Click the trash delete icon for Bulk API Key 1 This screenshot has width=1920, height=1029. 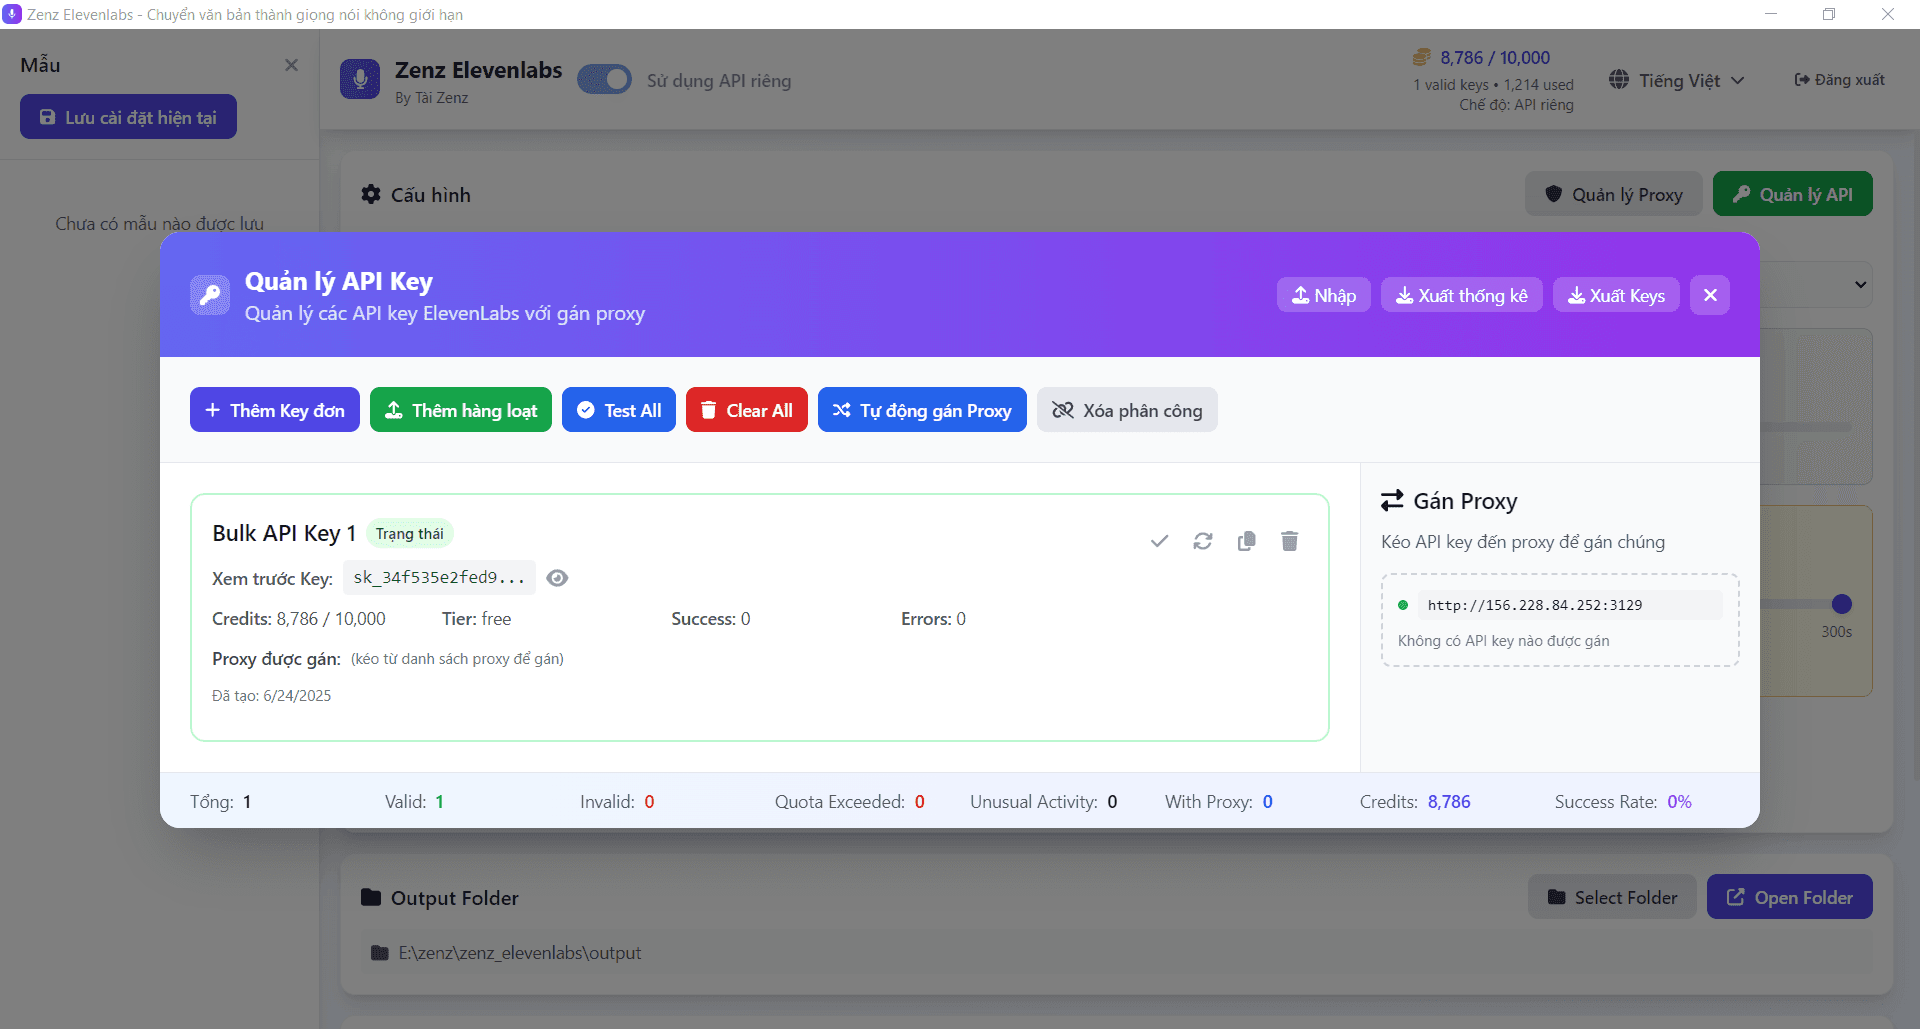[1290, 541]
